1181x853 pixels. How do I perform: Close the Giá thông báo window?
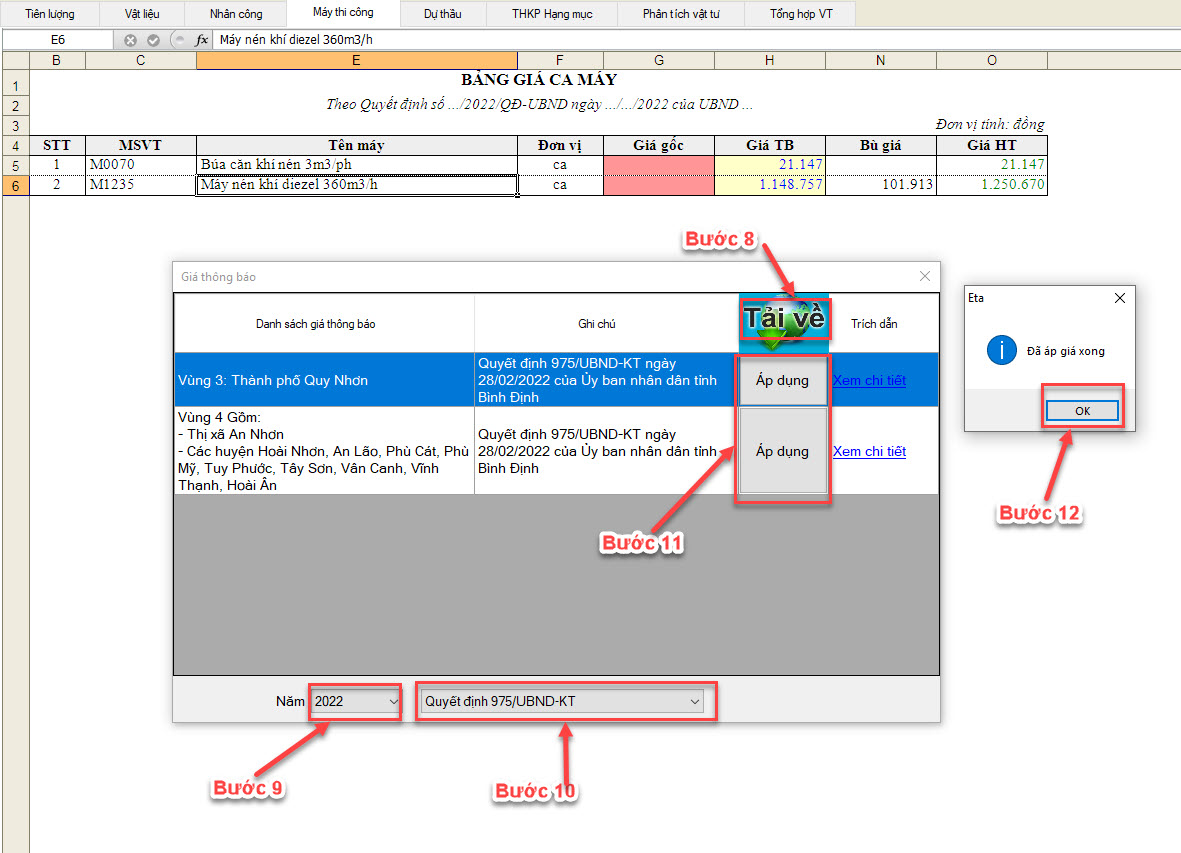[925, 276]
